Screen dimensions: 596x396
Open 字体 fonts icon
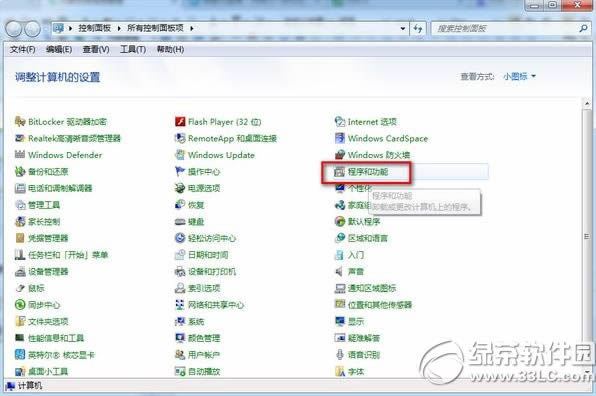click(x=339, y=371)
